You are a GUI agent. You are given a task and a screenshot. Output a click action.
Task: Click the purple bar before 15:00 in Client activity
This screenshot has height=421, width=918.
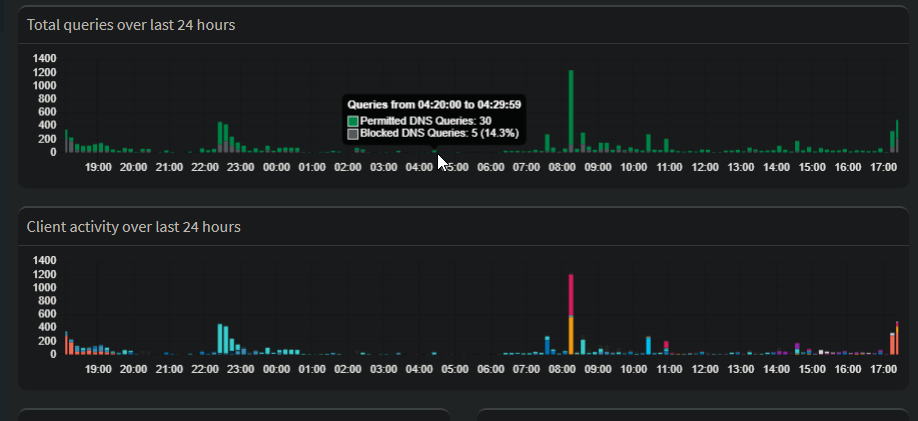[797, 348]
